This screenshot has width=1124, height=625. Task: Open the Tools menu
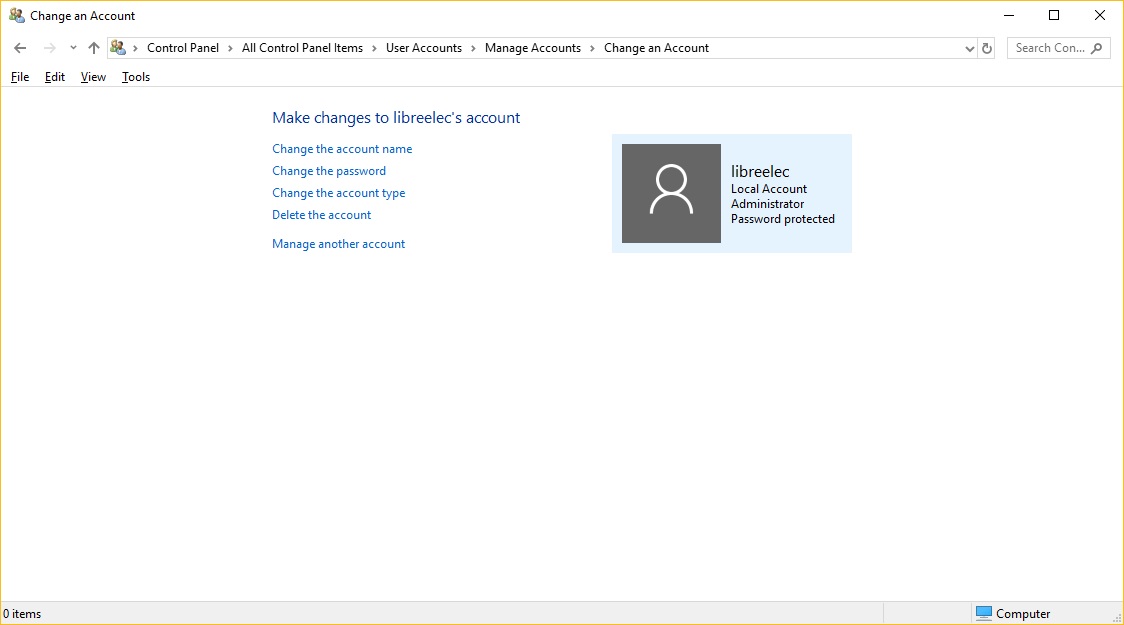136,77
